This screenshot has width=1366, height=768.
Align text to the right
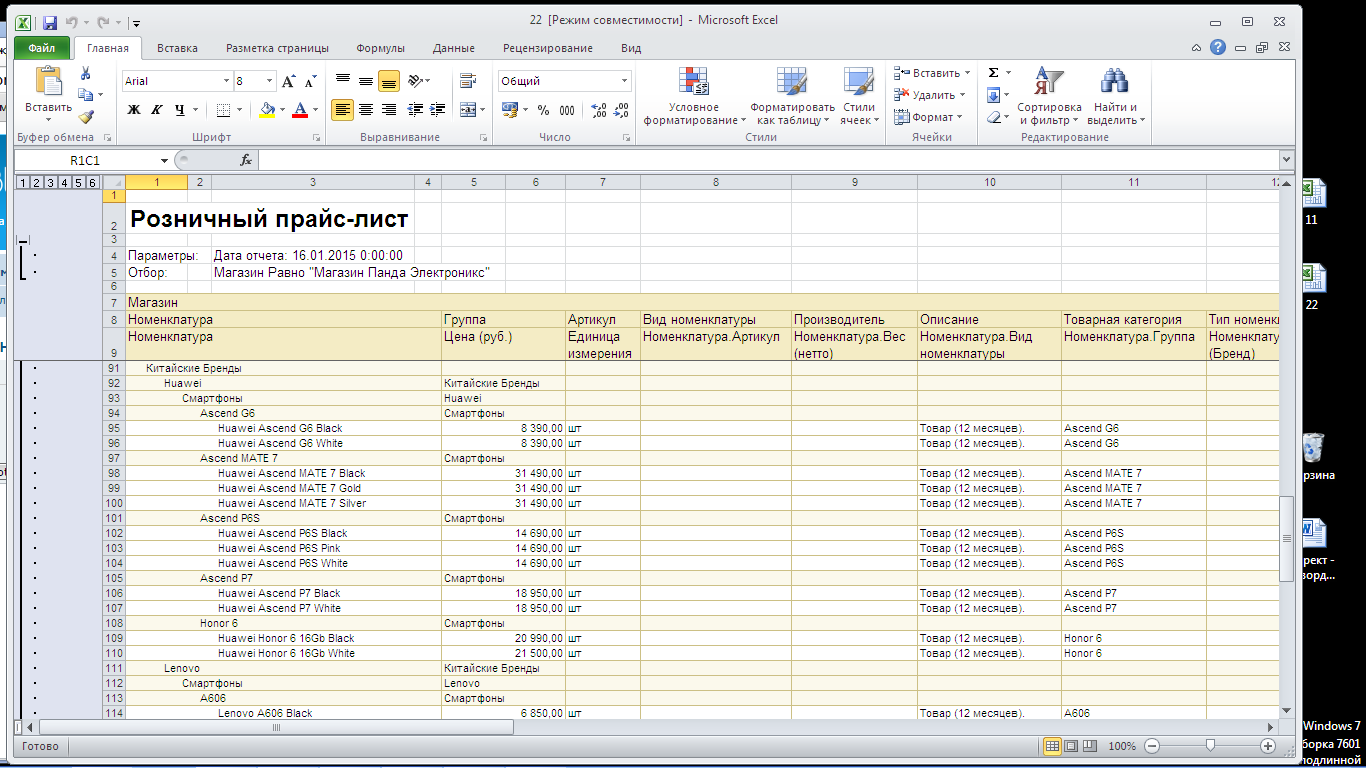tap(389, 110)
